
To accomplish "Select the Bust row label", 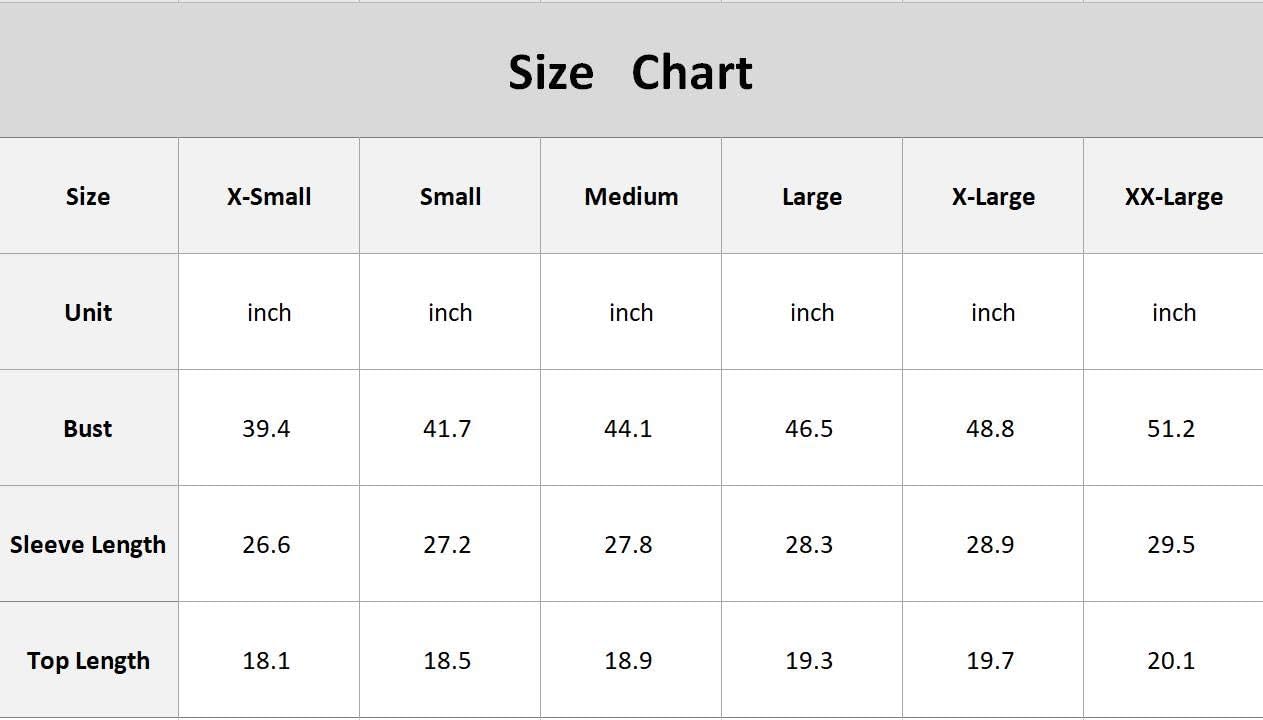I will point(89,428).
